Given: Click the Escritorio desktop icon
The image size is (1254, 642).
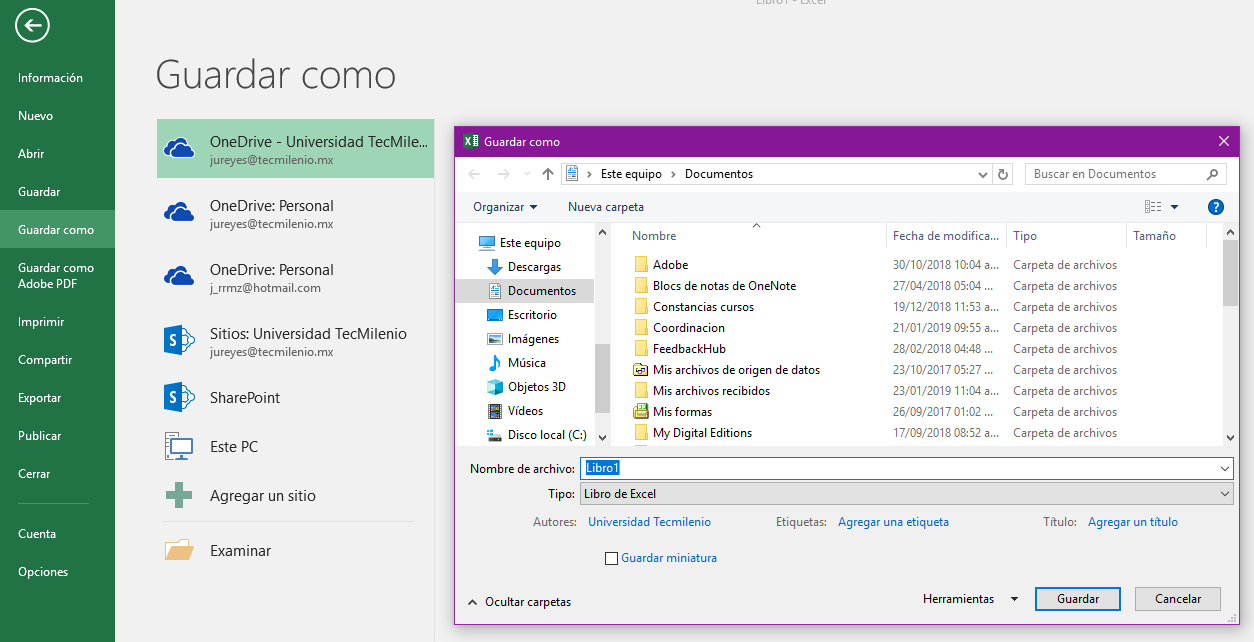Looking at the screenshot, I should coord(494,315).
